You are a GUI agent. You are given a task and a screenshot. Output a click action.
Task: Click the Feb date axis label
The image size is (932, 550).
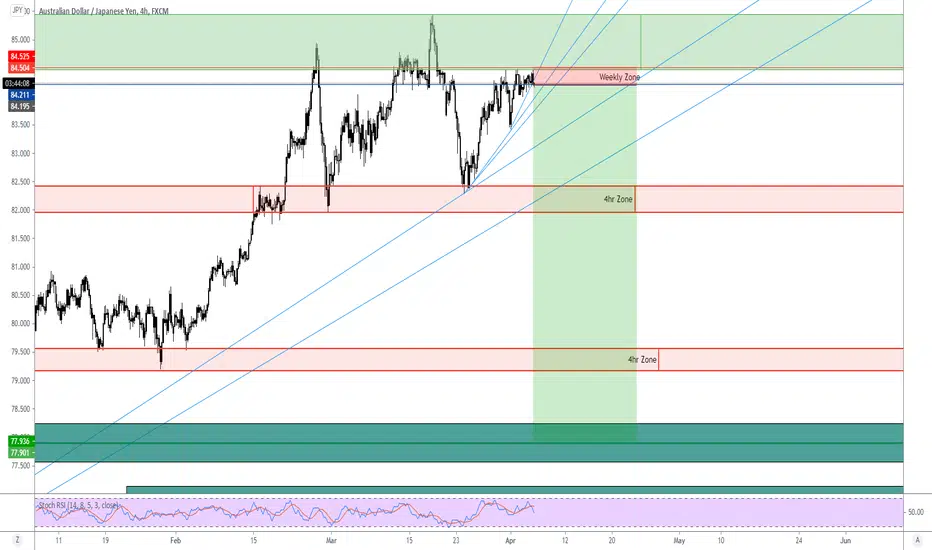click(175, 540)
